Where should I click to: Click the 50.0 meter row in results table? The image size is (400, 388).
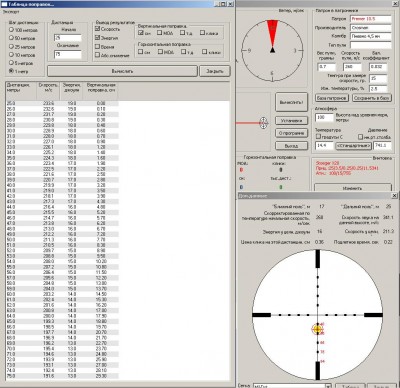[62, 240]
